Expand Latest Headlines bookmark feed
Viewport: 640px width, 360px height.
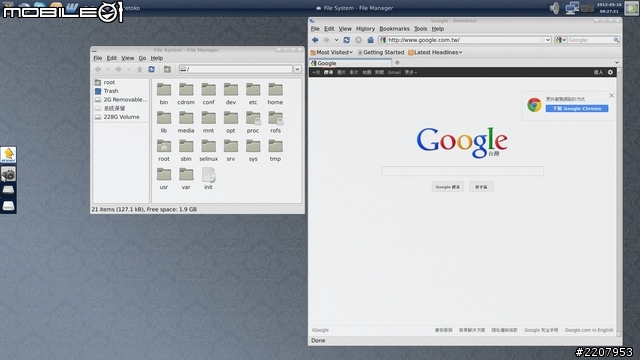coord(435,52)
